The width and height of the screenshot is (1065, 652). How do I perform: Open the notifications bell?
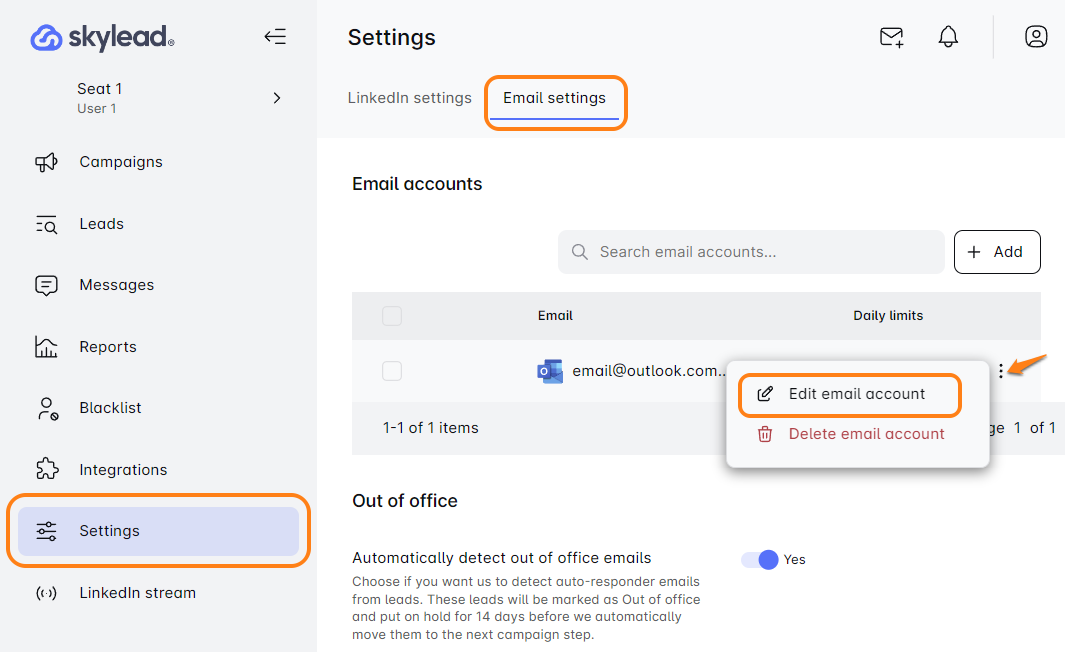pyautogui.click(x=948, y=37)
